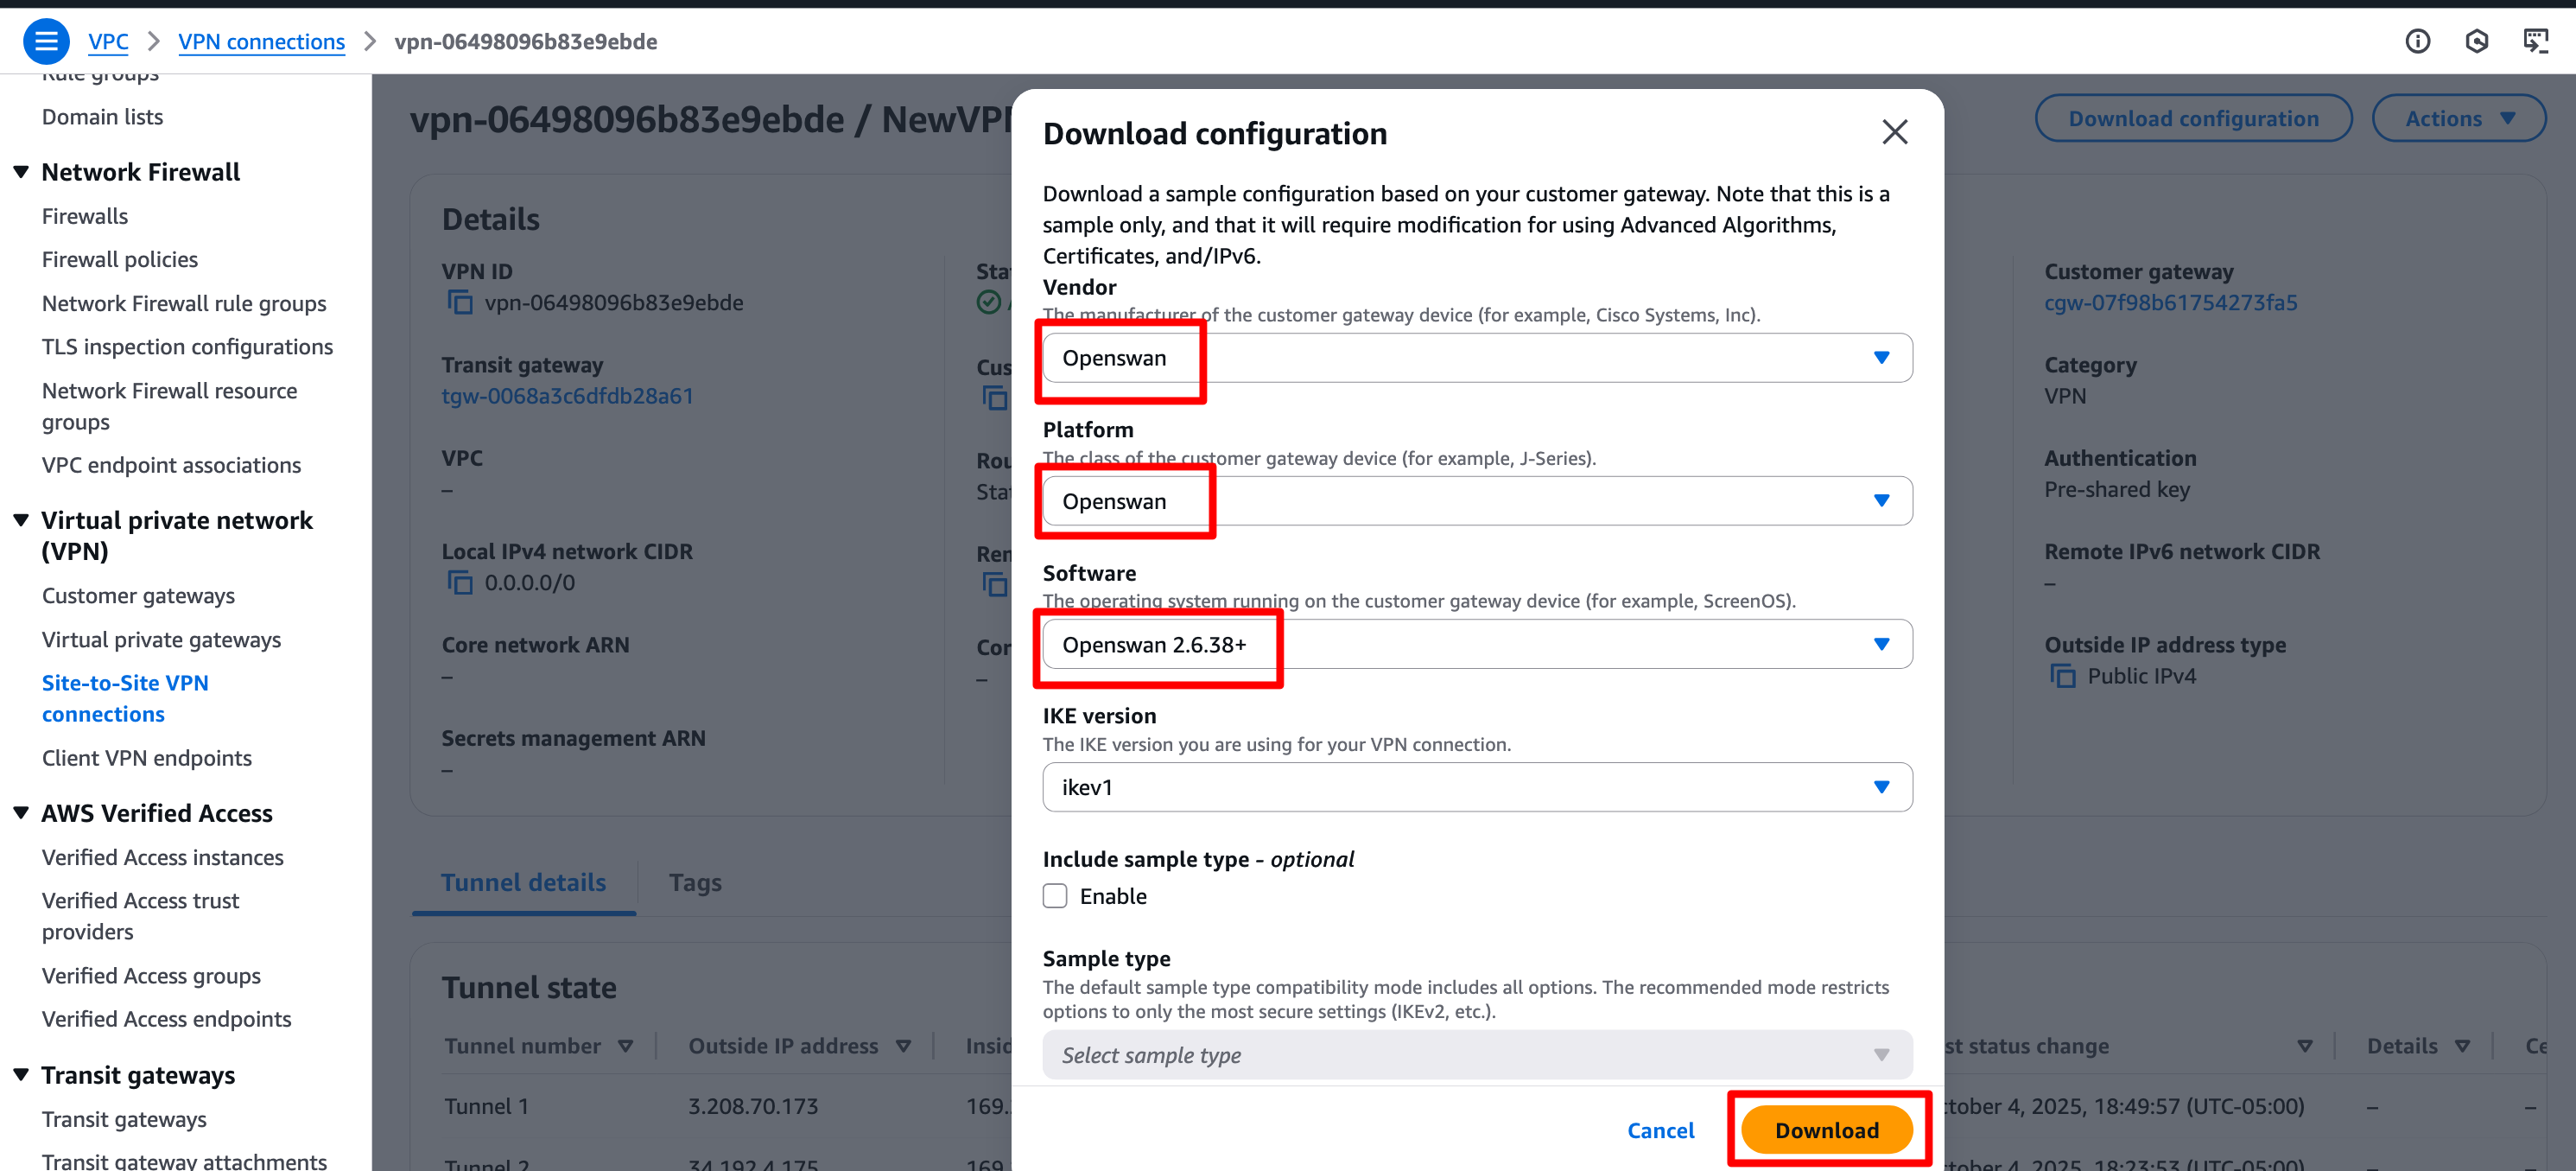The width and height of the screenshot is (2576, 1171).
Task: Close the Download configuration dialog
Action: (1894, 132)
